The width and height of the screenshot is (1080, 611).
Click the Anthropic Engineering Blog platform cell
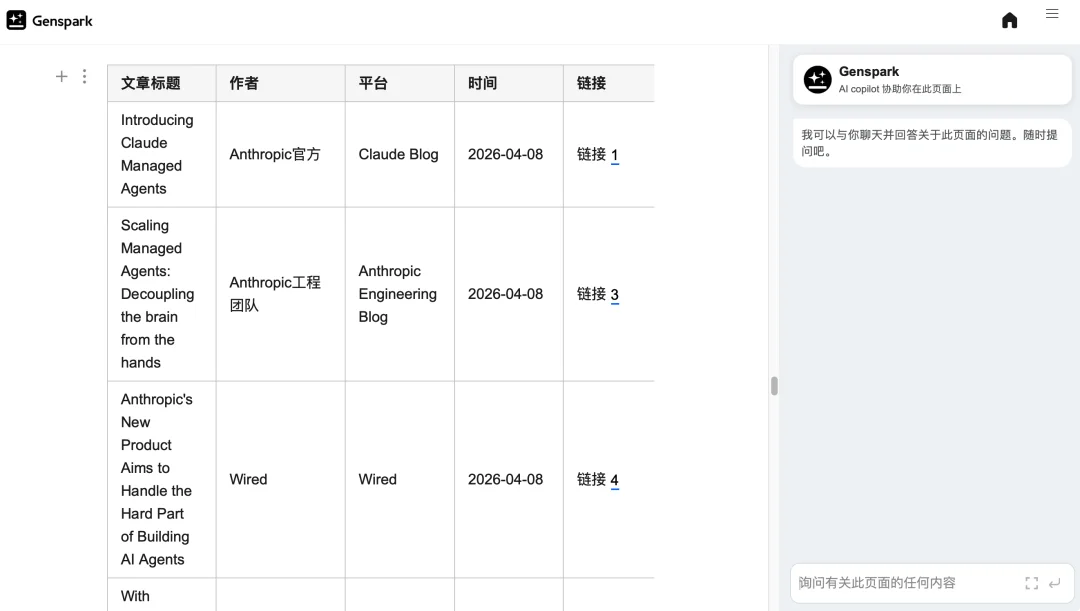[399, 294]
